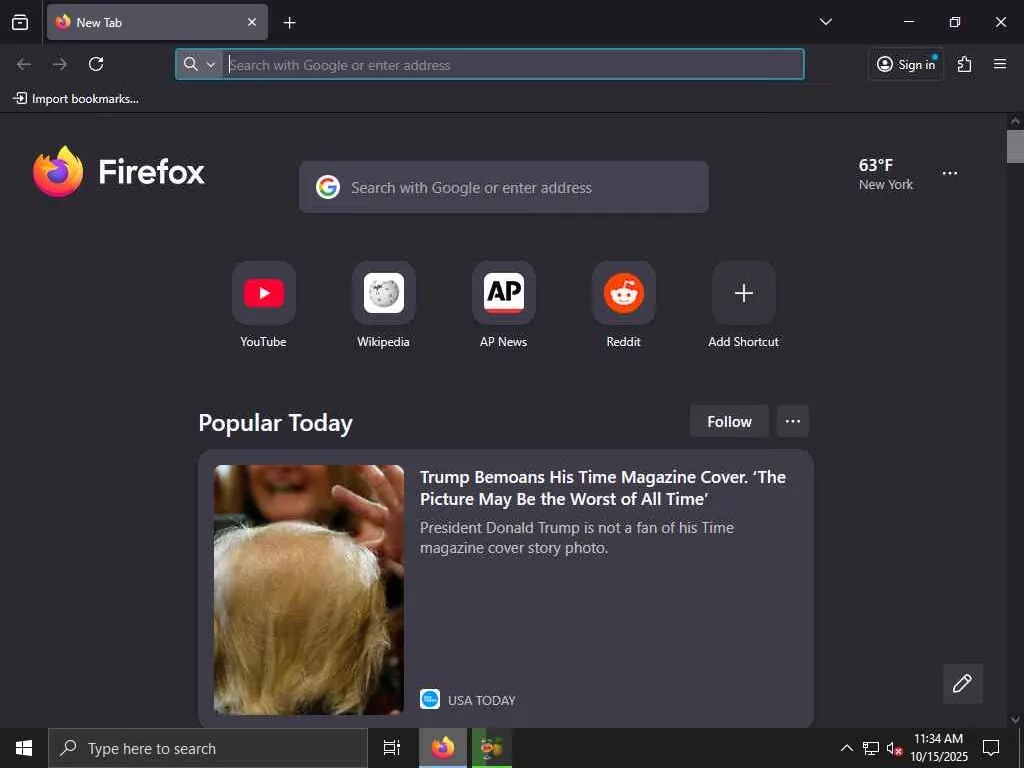Open search engine selector dropdown in address bar

click(x=199, y=64)
